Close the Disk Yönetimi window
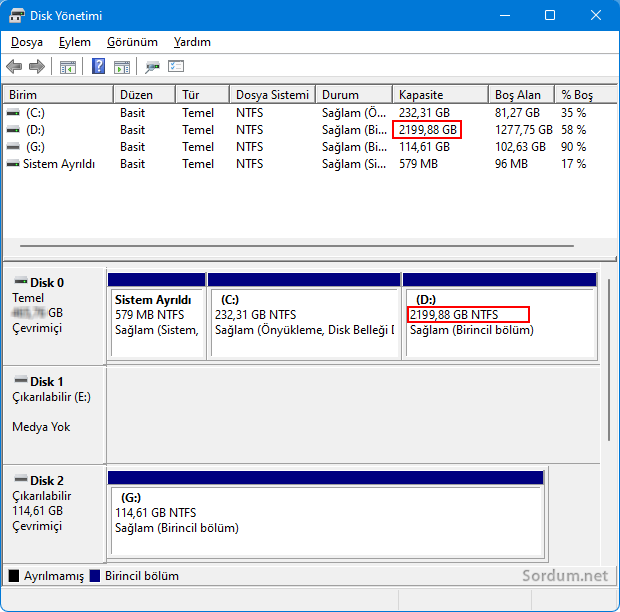Screen dimensions: 620x612 (x=595, y=15)
